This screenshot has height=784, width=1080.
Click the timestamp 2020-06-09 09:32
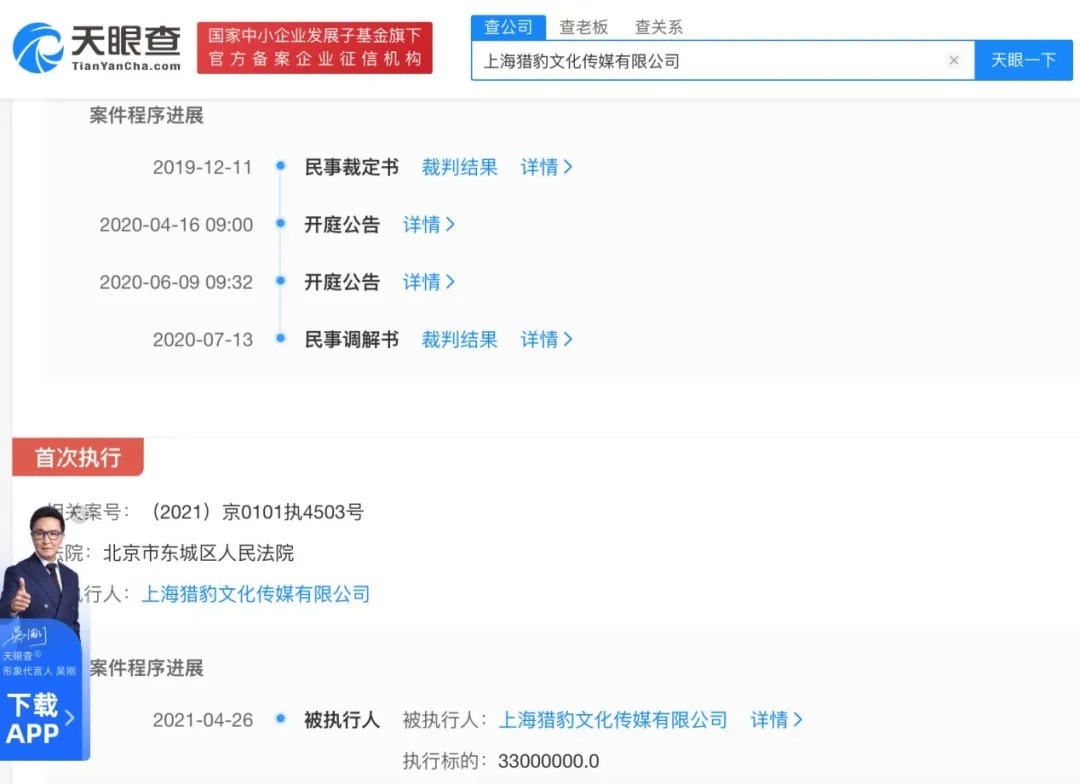point(176,282)
